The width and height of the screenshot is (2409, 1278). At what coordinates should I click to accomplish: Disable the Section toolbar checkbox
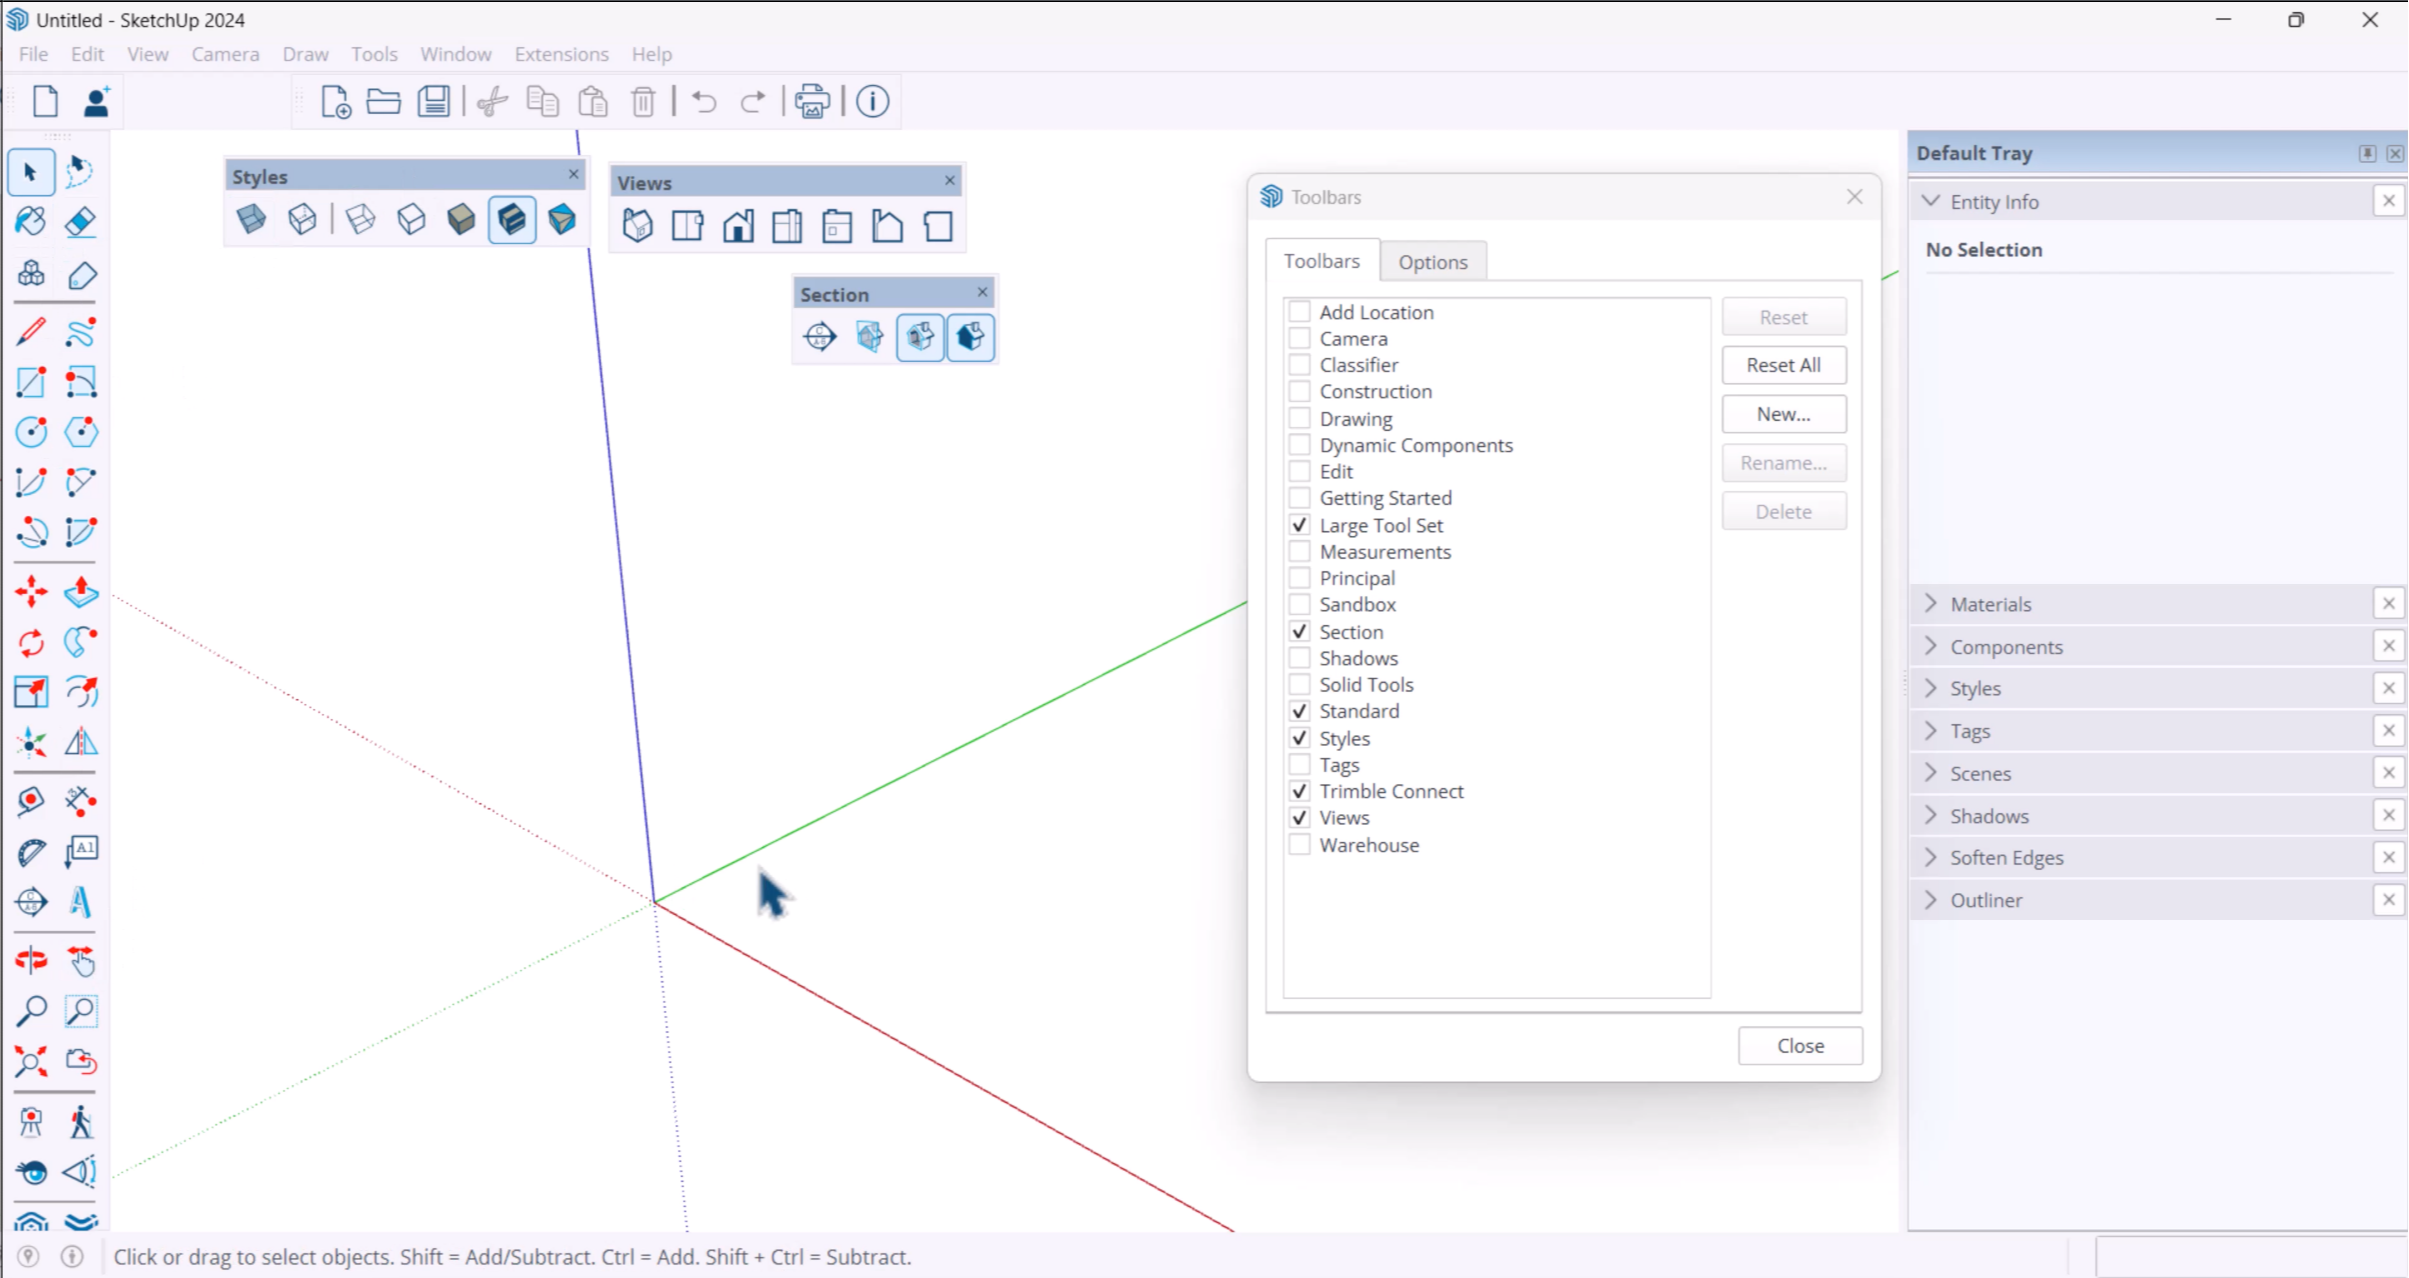click(x=1299, y=631)
